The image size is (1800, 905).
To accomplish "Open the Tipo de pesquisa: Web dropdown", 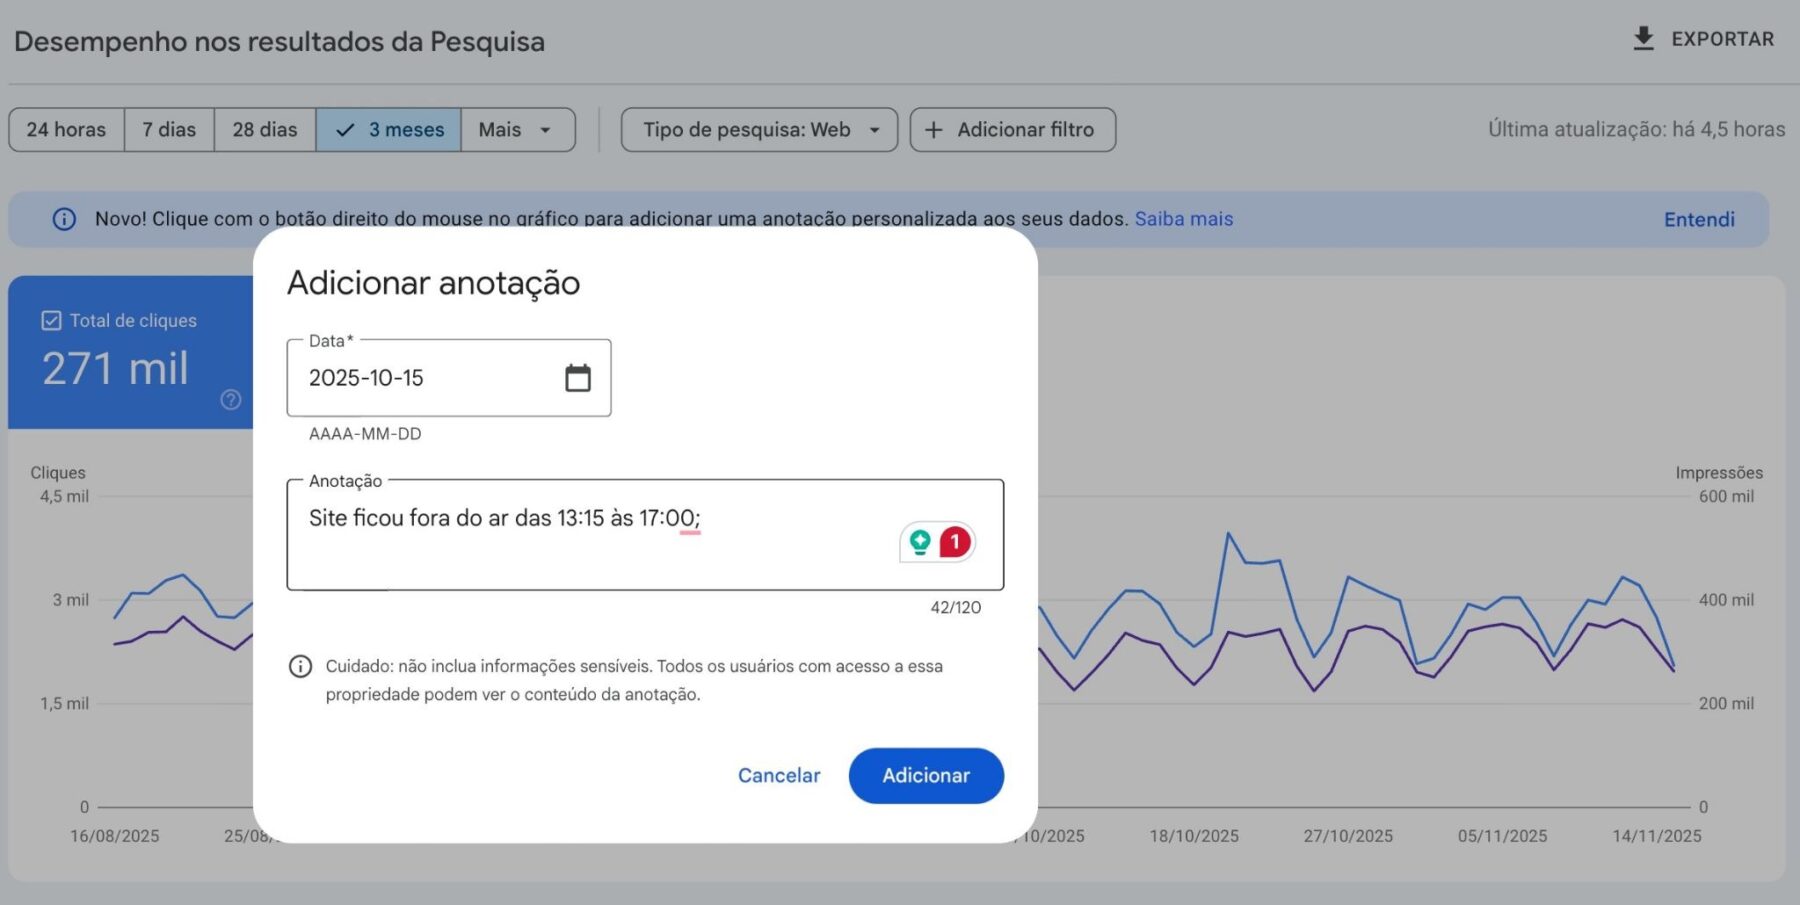I will (x=758, y=129).
